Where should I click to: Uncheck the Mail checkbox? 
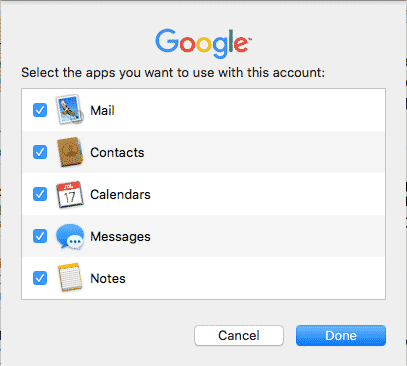pyautogui.click(x=40, y=110)
